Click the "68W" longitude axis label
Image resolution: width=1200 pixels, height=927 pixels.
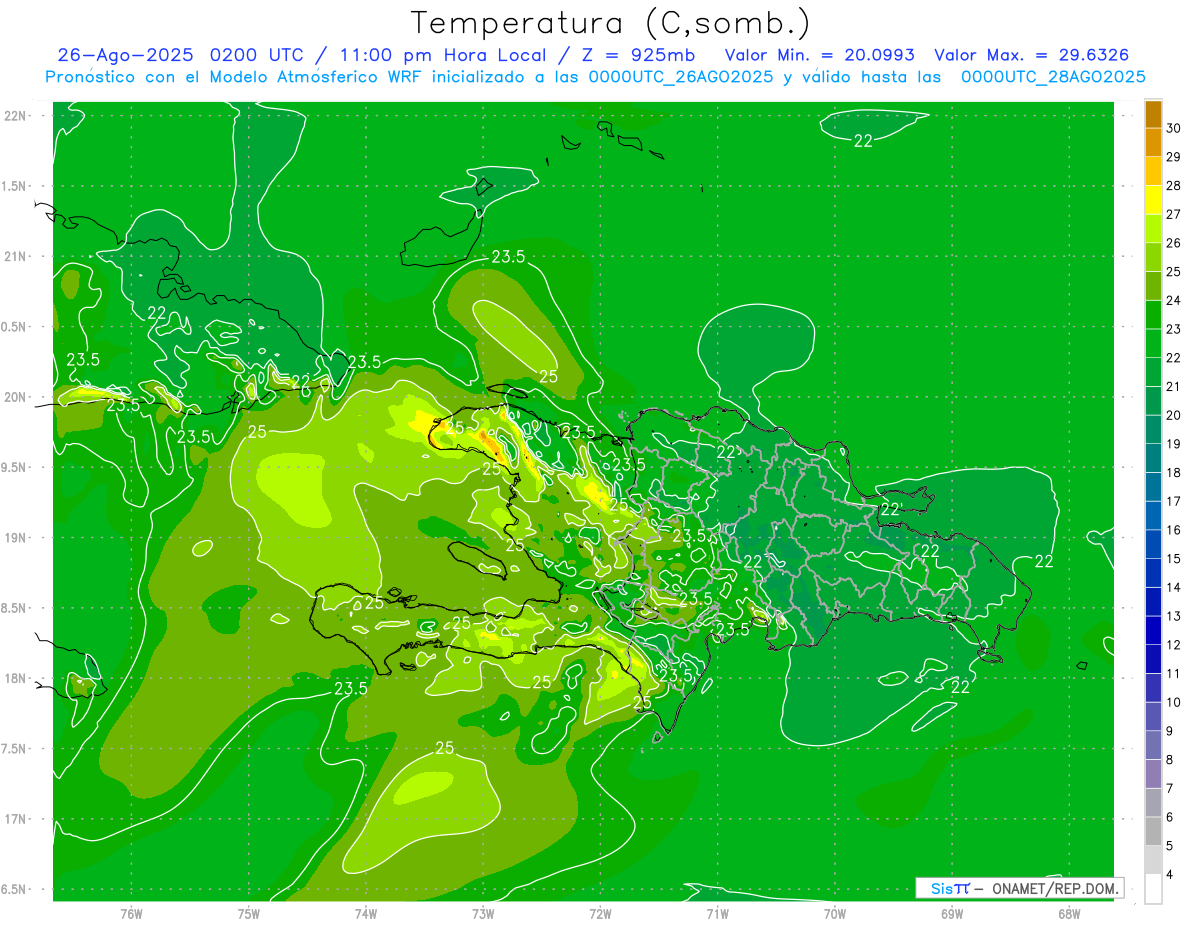click(x=1068, y=913)
